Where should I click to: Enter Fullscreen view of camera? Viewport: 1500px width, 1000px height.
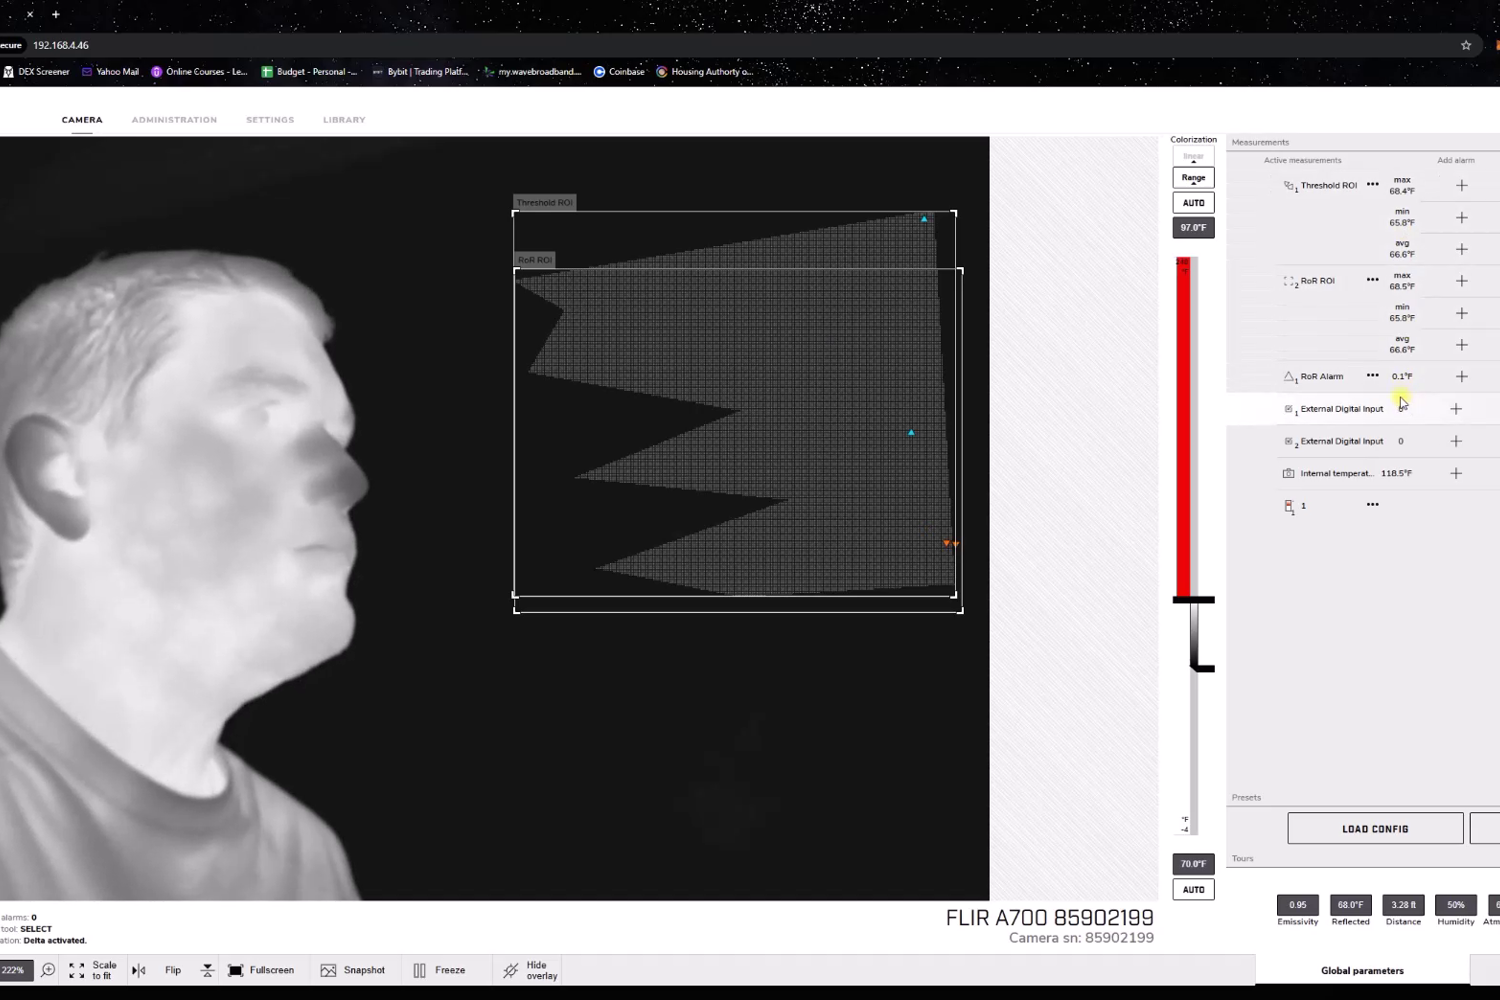pos(261,971)
